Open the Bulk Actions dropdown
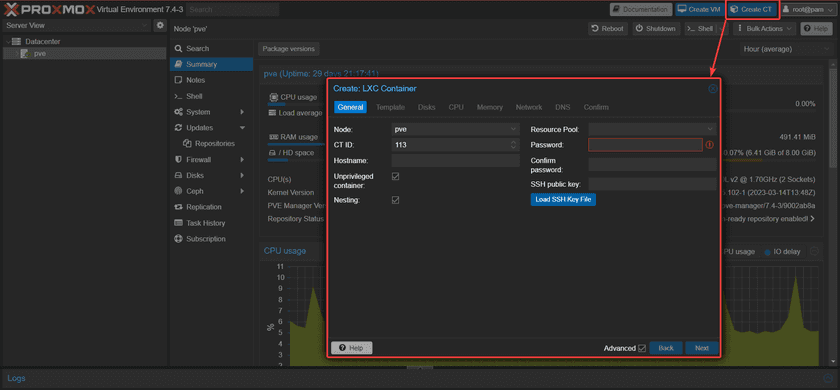840x390 pixels. (x=764, y=29)
